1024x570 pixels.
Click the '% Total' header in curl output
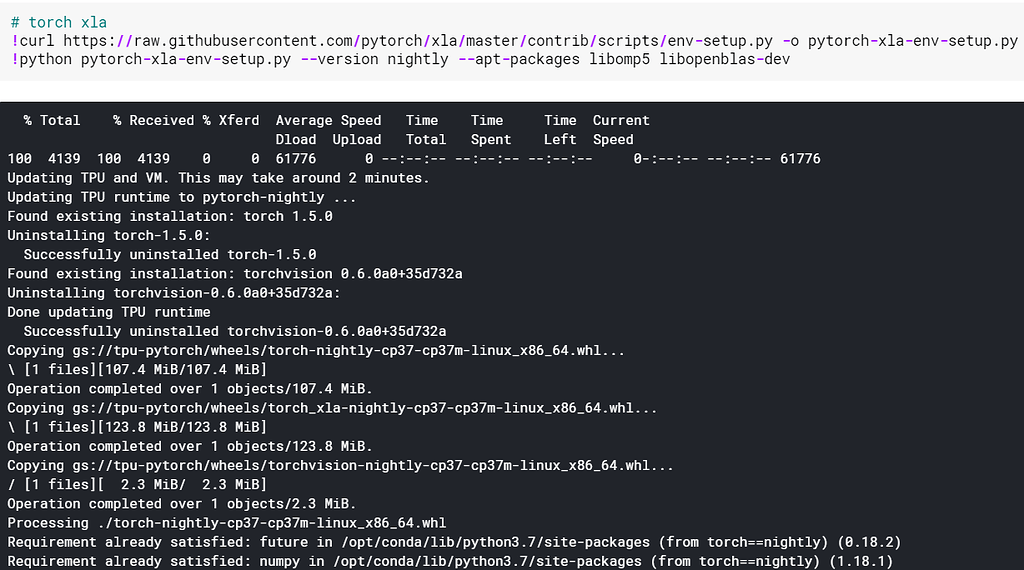(52, 120)
